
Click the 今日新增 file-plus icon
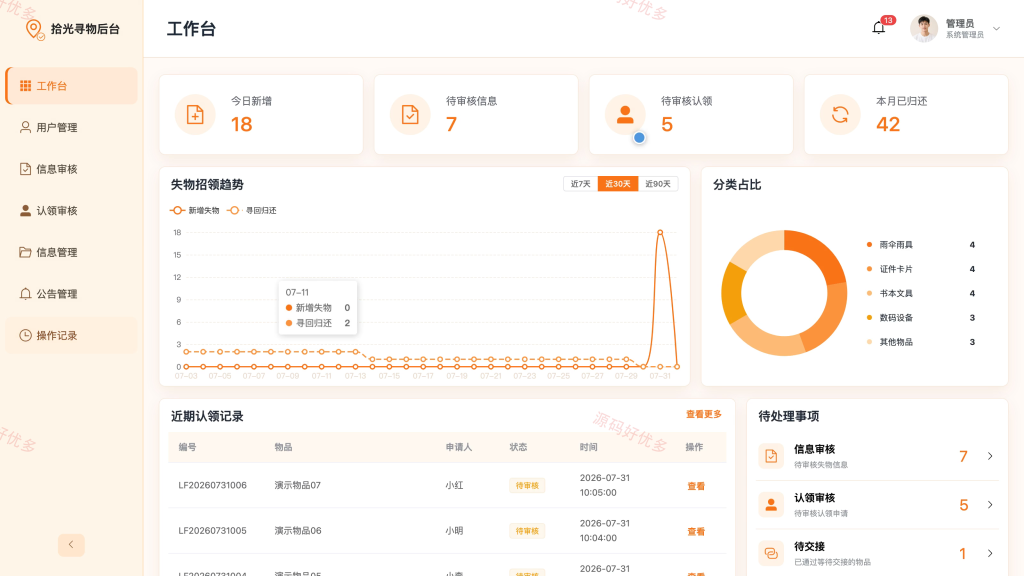click(195, 114)
